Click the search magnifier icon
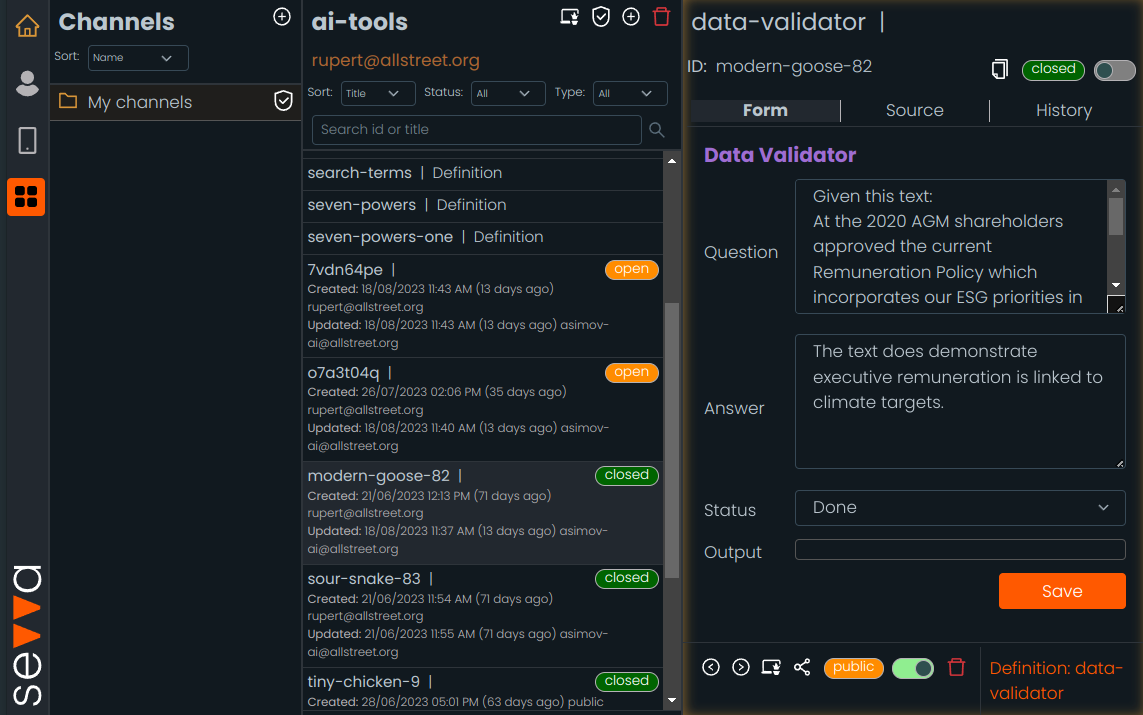 [657, 130]
